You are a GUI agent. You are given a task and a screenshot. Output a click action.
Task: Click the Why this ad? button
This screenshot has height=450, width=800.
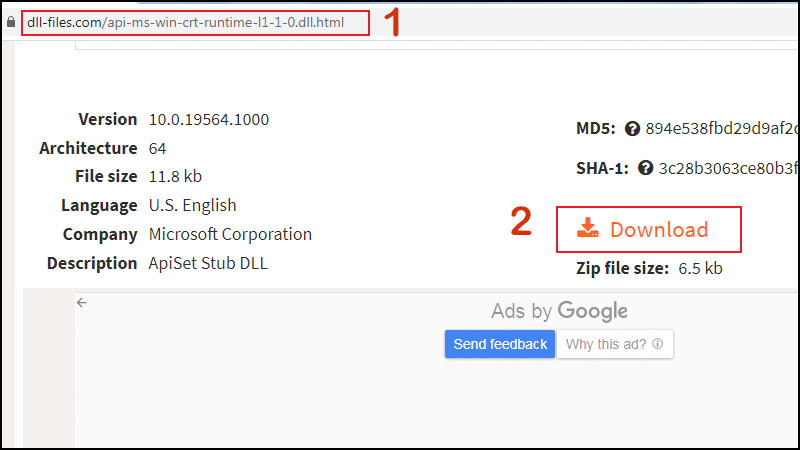click(615, 344)
